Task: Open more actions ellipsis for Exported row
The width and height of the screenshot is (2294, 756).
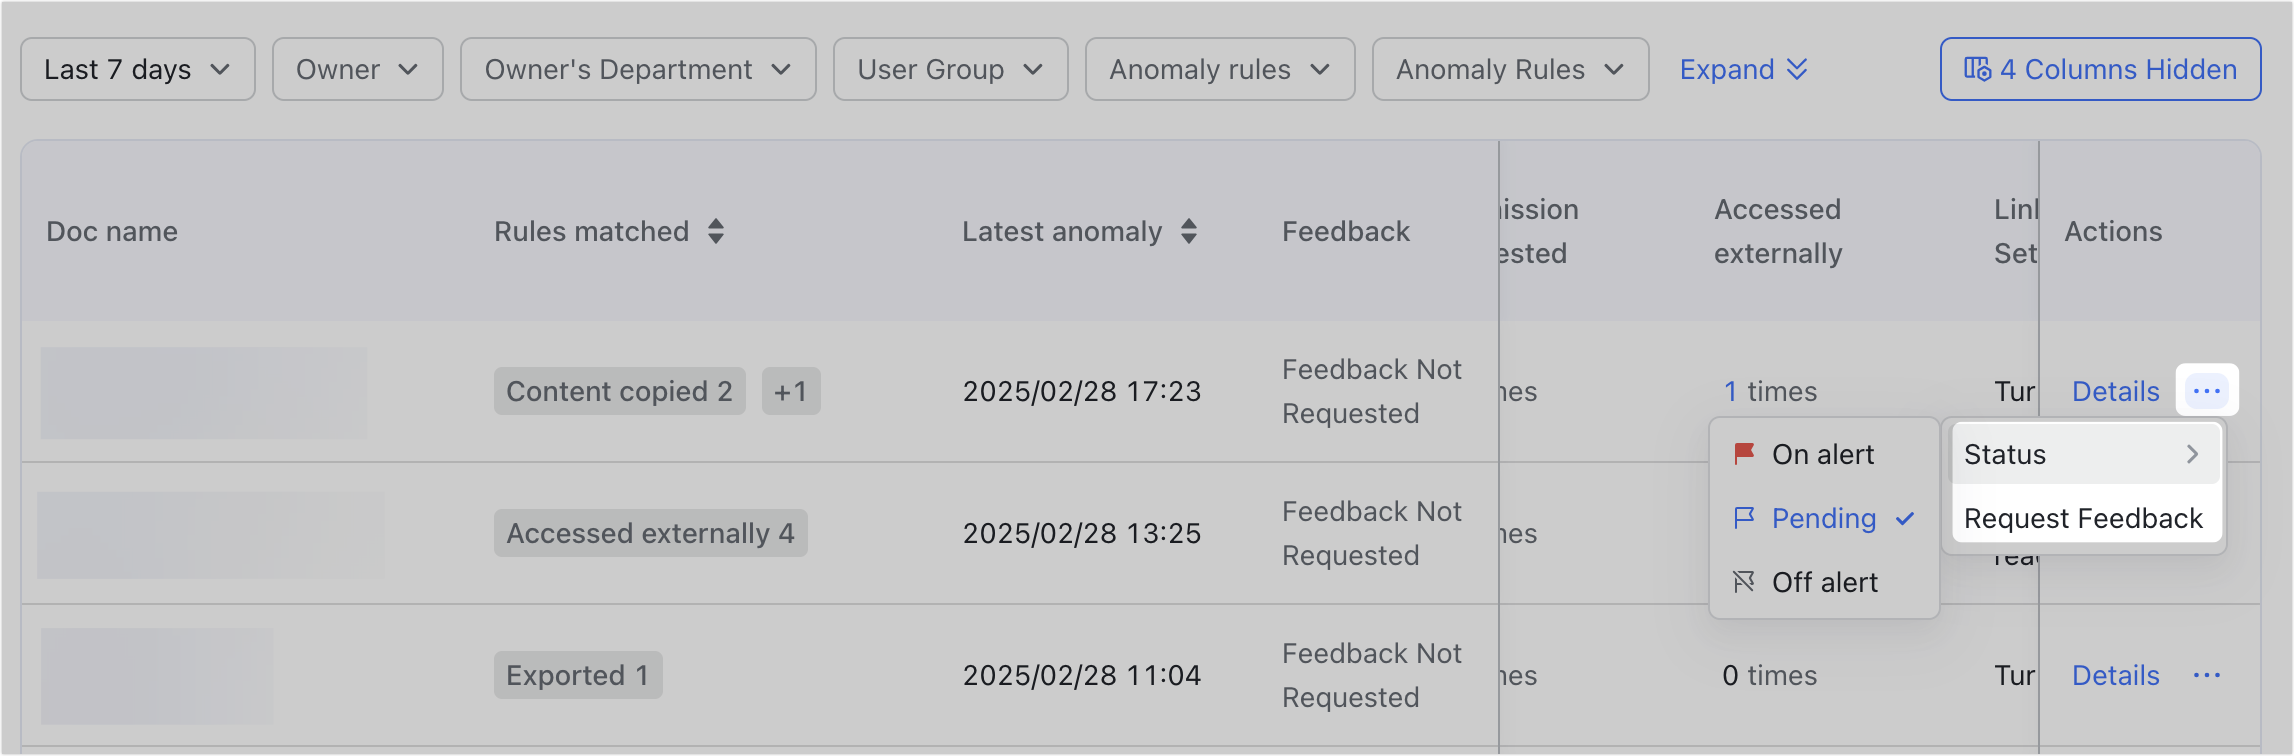Action: point(2207,675)
